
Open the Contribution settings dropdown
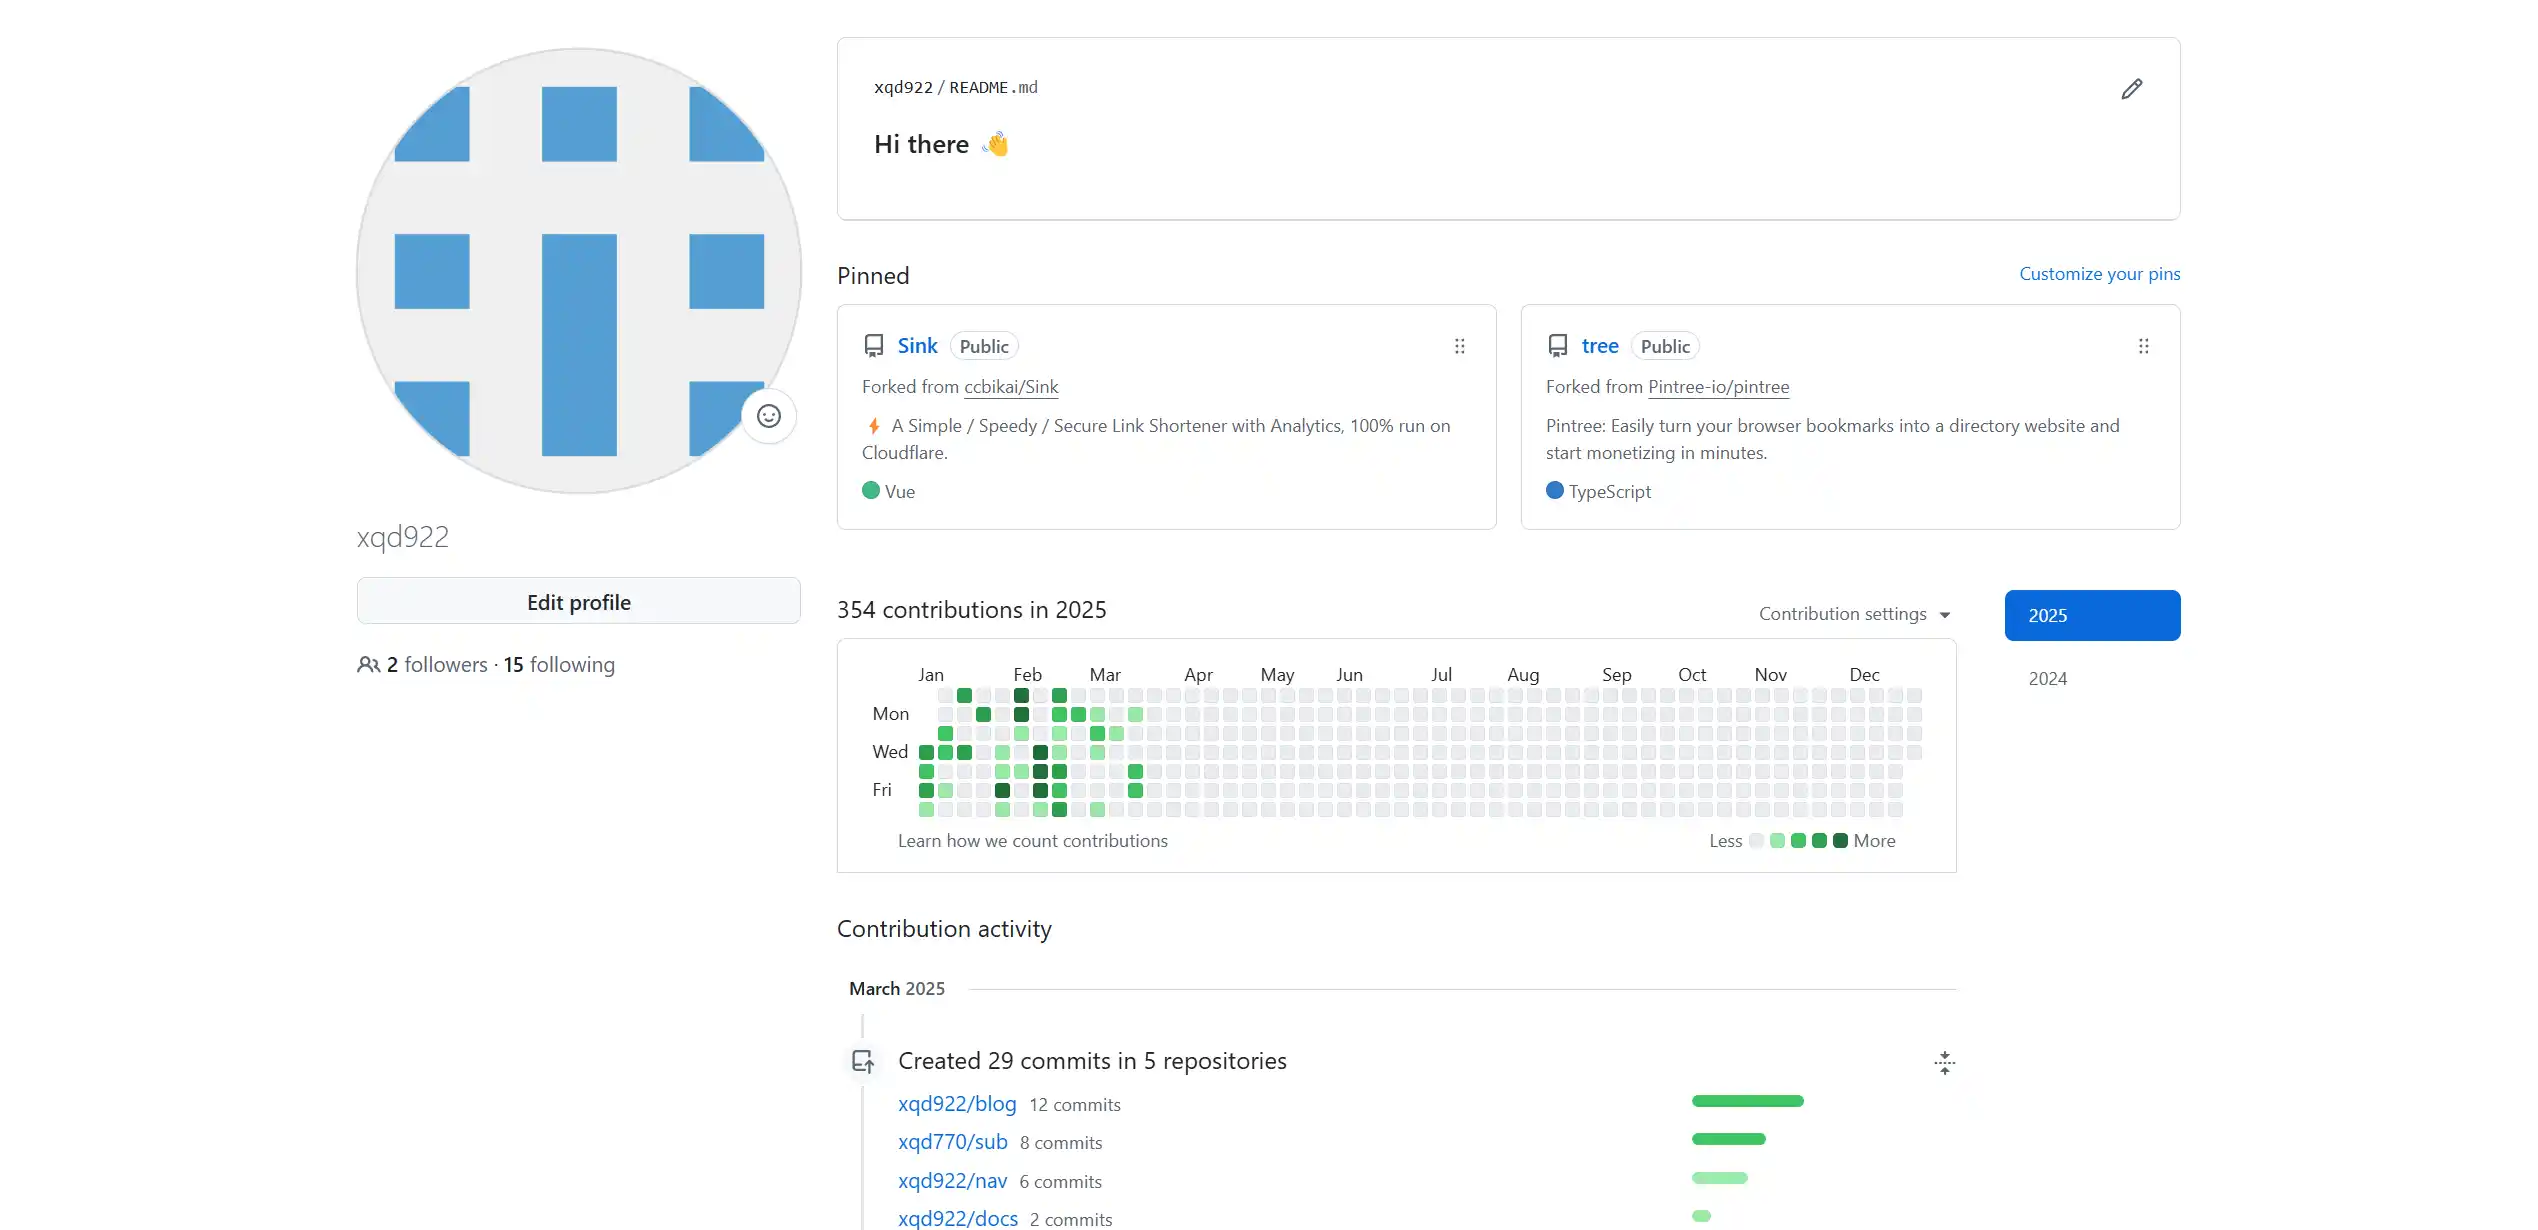(x=1854, y=614)
